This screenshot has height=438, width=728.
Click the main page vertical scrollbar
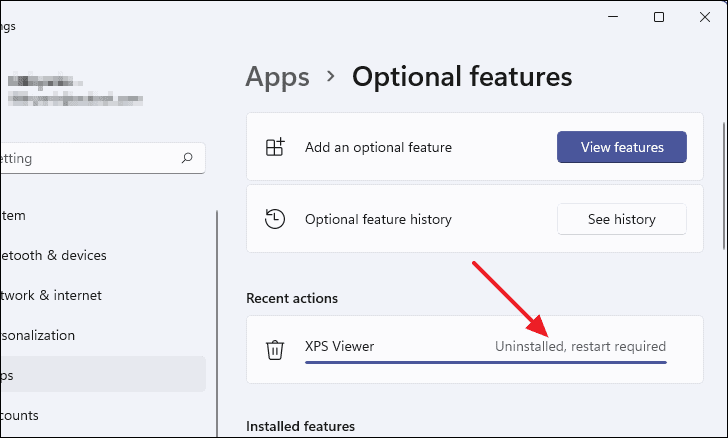point(724,185)
